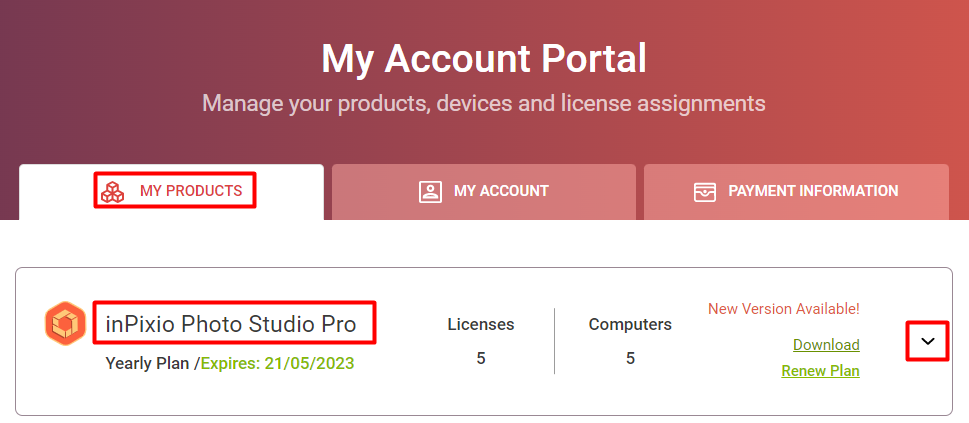Go to the PAYMENT INFORMATION tab

tap(796, 192)
